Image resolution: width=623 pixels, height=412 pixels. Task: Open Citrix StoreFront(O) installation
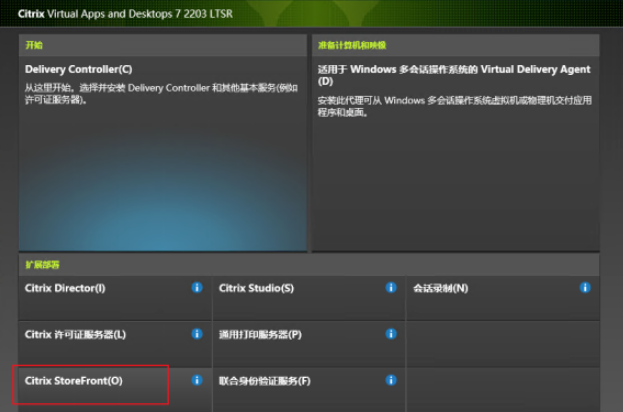click(x=73, y=380)
